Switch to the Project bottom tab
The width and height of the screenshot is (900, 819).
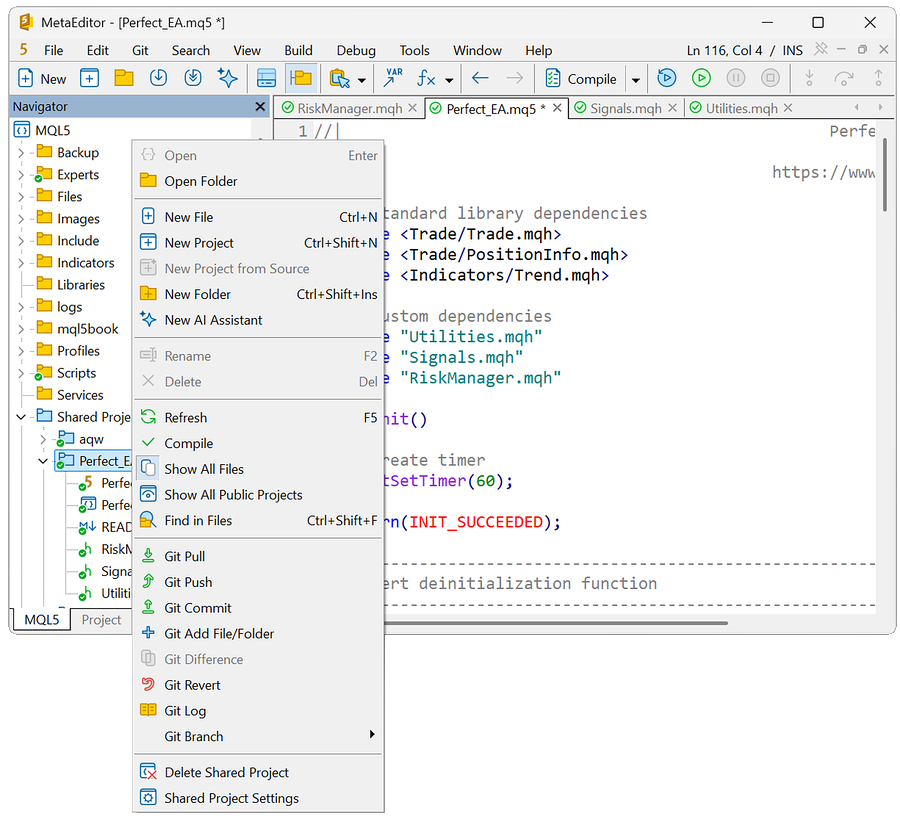point(101,620)
